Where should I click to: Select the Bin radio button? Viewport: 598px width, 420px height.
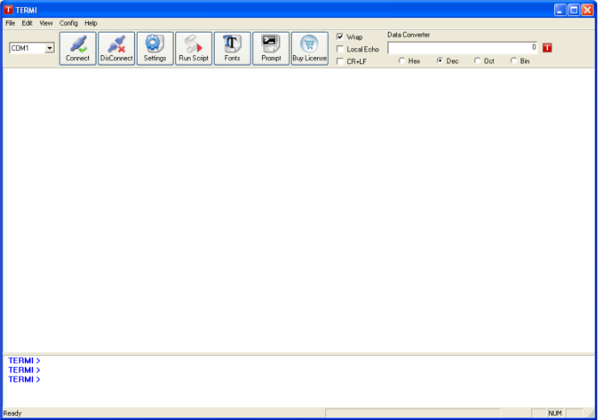click(513, 61)
